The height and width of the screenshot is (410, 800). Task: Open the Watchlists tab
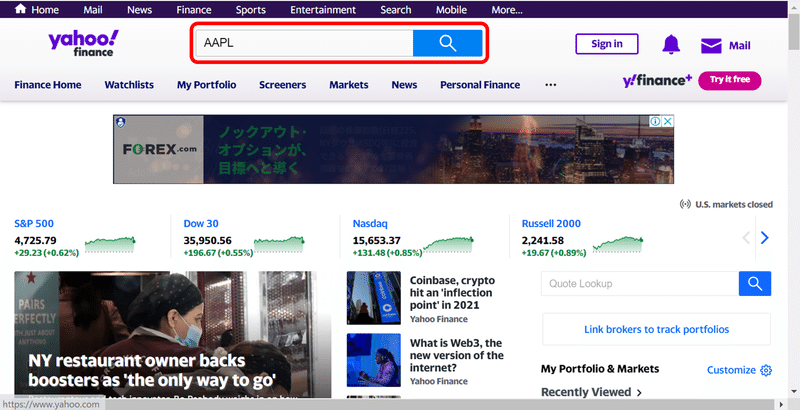[129, 85]
